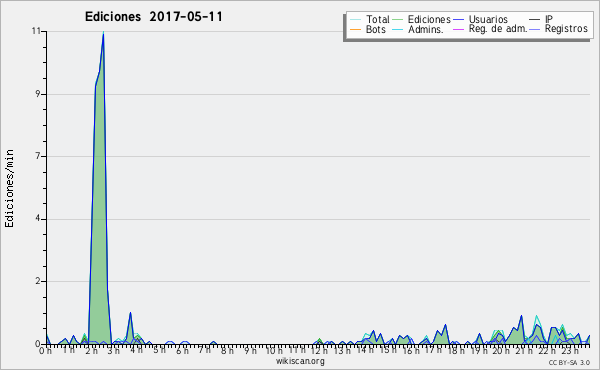Click the y-axis value 11
This screenshot has width=600, height=370.
point(36,31)
